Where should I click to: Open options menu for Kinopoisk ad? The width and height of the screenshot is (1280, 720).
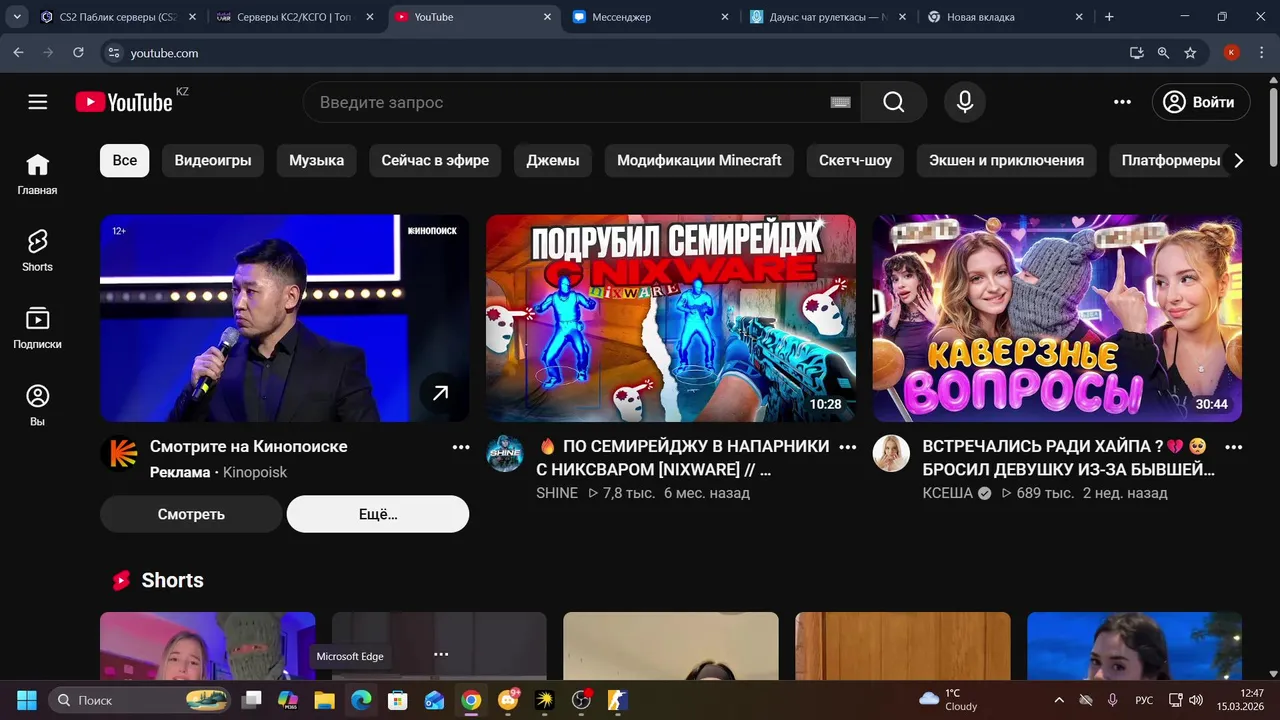(461, 447)
